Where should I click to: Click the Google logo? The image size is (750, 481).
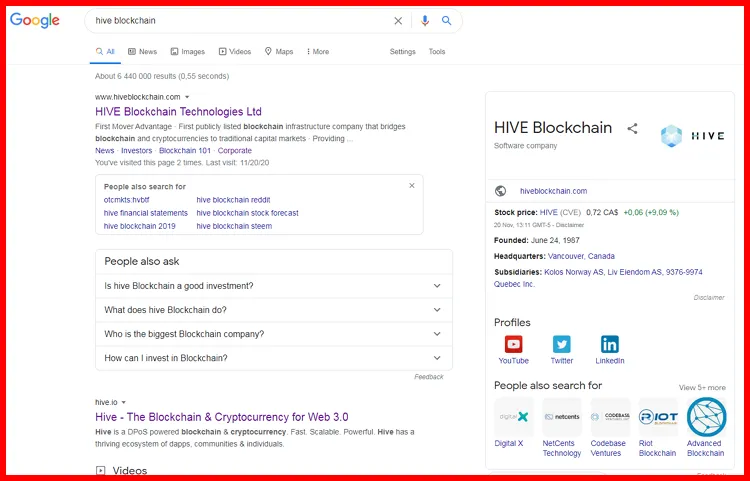coord(35,20)
